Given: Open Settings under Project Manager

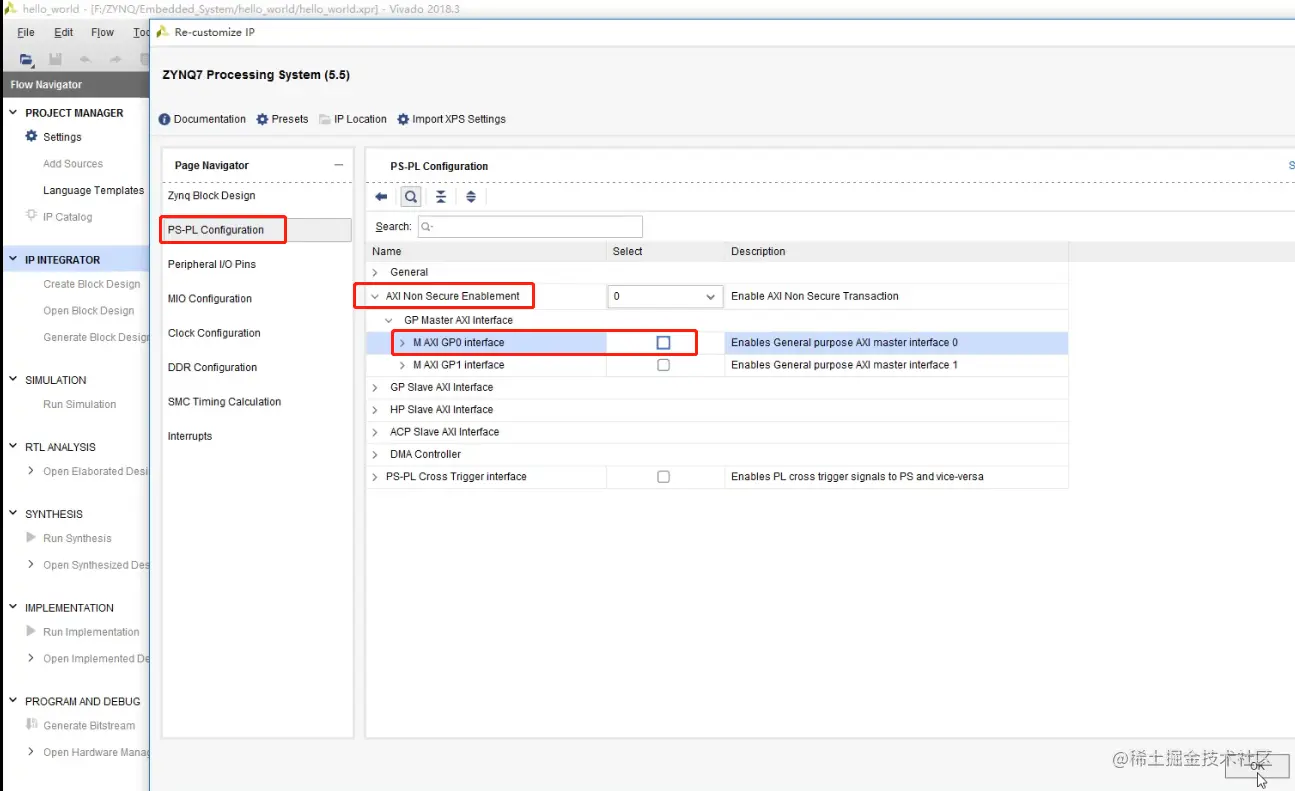Looking at the screenshot, I should click(62, 137).
